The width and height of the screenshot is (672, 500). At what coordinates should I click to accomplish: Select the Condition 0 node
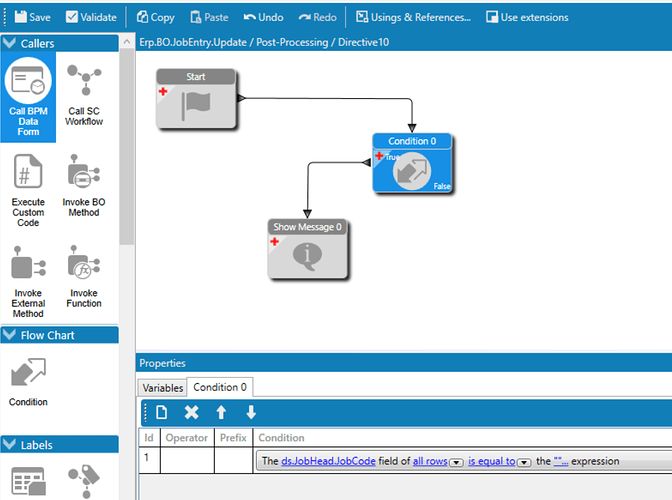pos(412,163)
